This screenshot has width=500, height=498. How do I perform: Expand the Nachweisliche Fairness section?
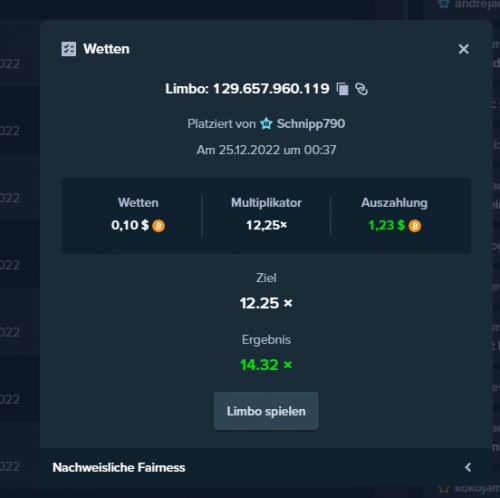pyautogui.click(x=266, y=467)
